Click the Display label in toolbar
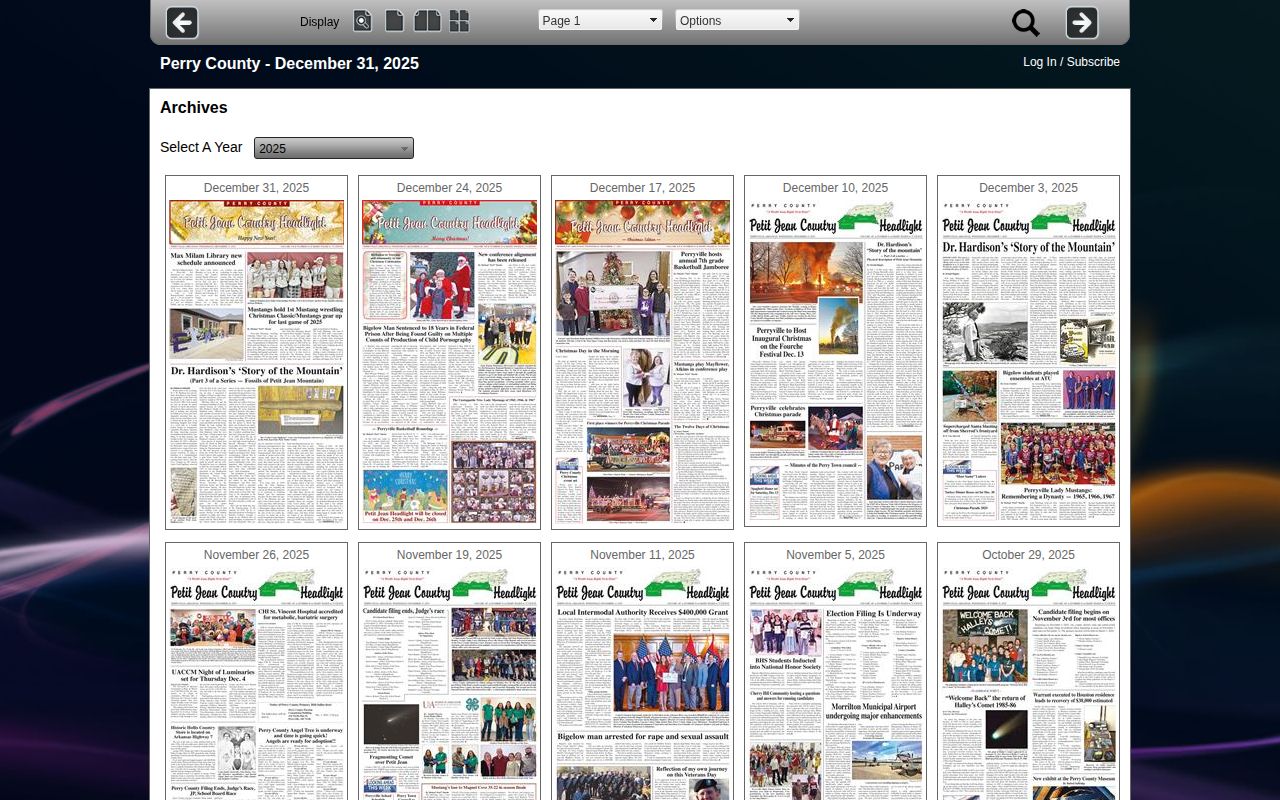The image size is (1280, 800). pyautogui.click(x=319, y=22)
